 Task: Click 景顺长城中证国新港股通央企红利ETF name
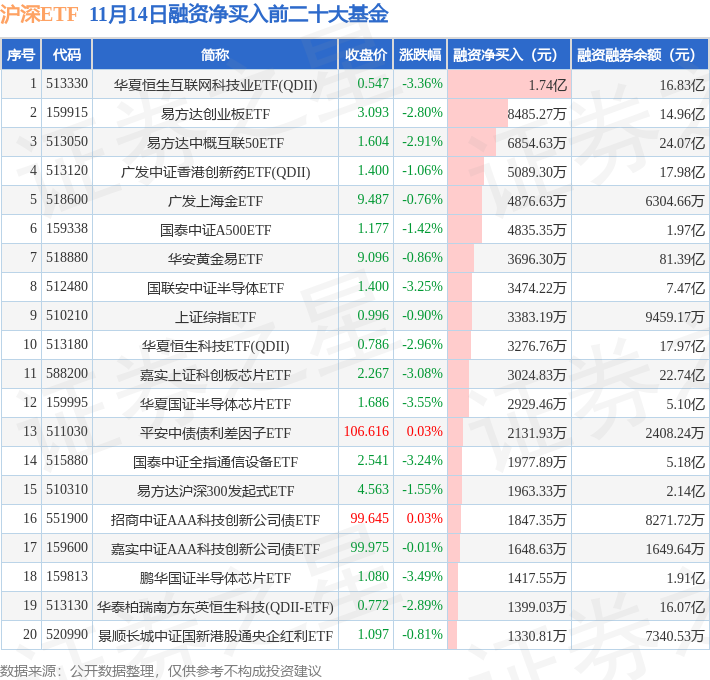click(x=215, y=636)
